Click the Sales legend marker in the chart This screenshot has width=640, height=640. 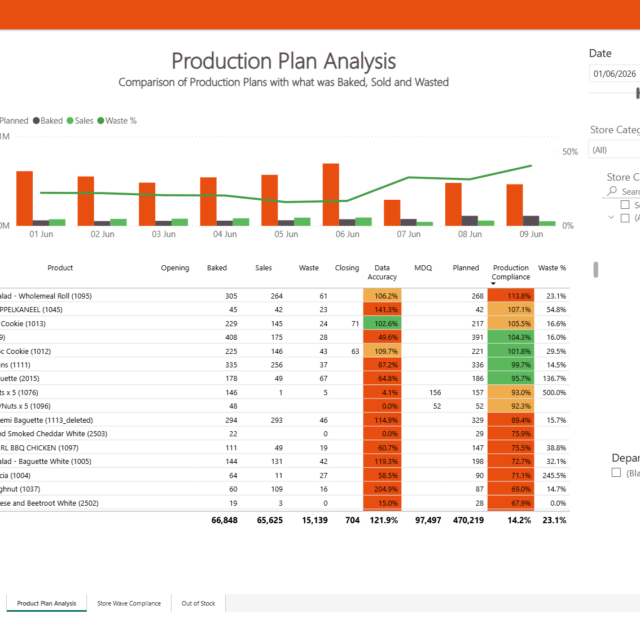pyautogui.click(x=70, y=121)
